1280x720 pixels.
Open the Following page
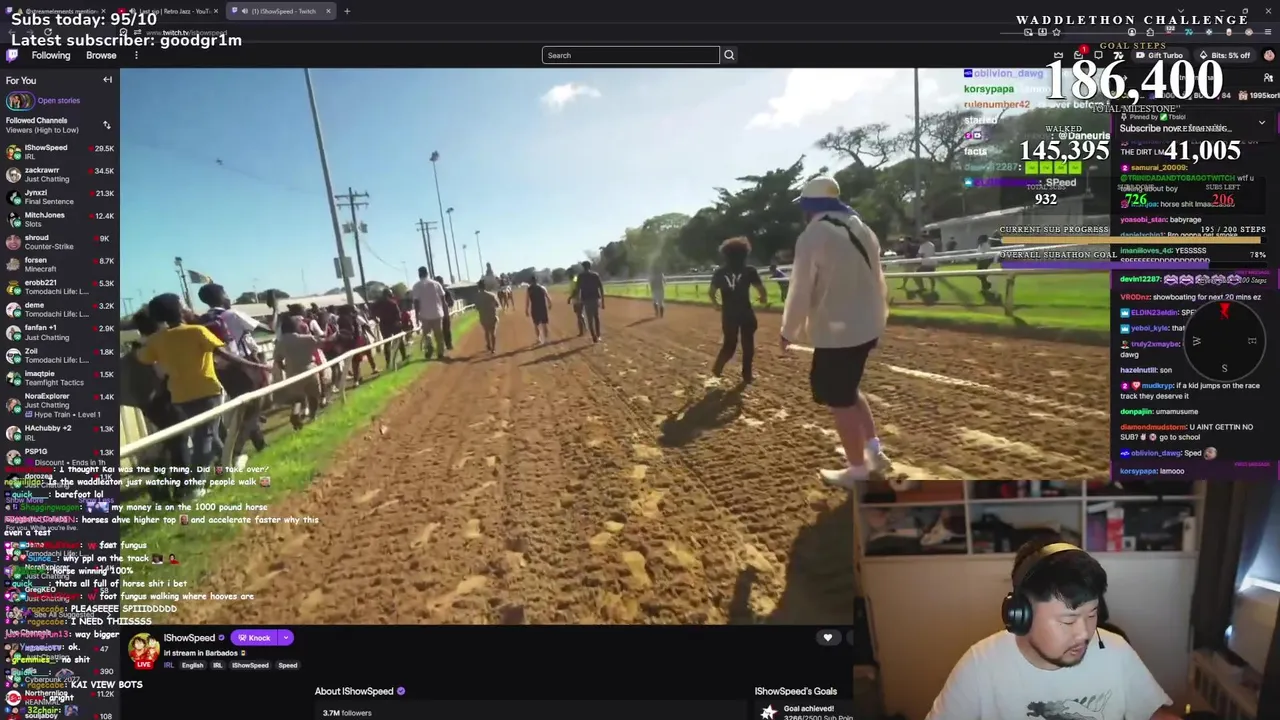pyautogui.click(x=51, y=55)
